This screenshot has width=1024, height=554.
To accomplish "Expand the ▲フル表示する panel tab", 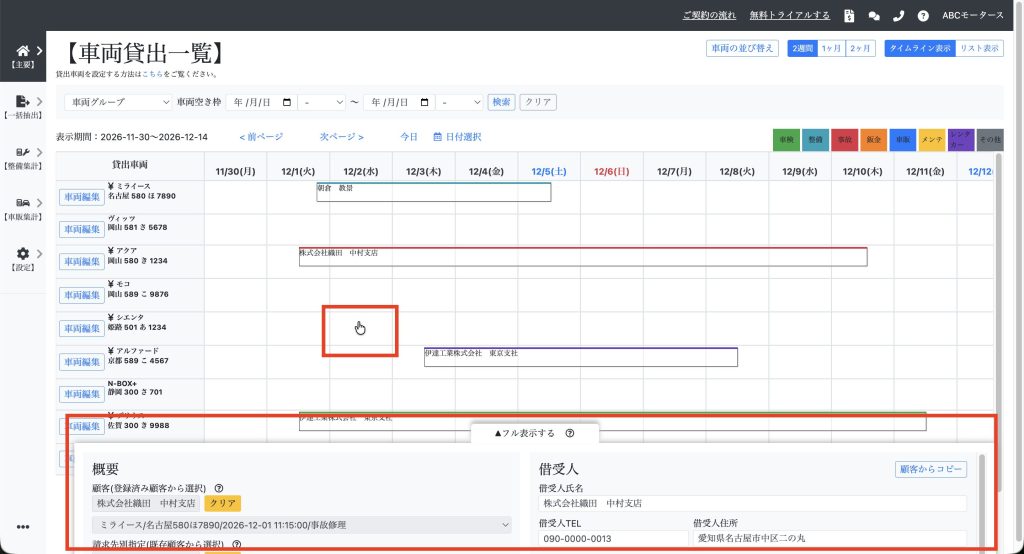I will pos(534,433).
